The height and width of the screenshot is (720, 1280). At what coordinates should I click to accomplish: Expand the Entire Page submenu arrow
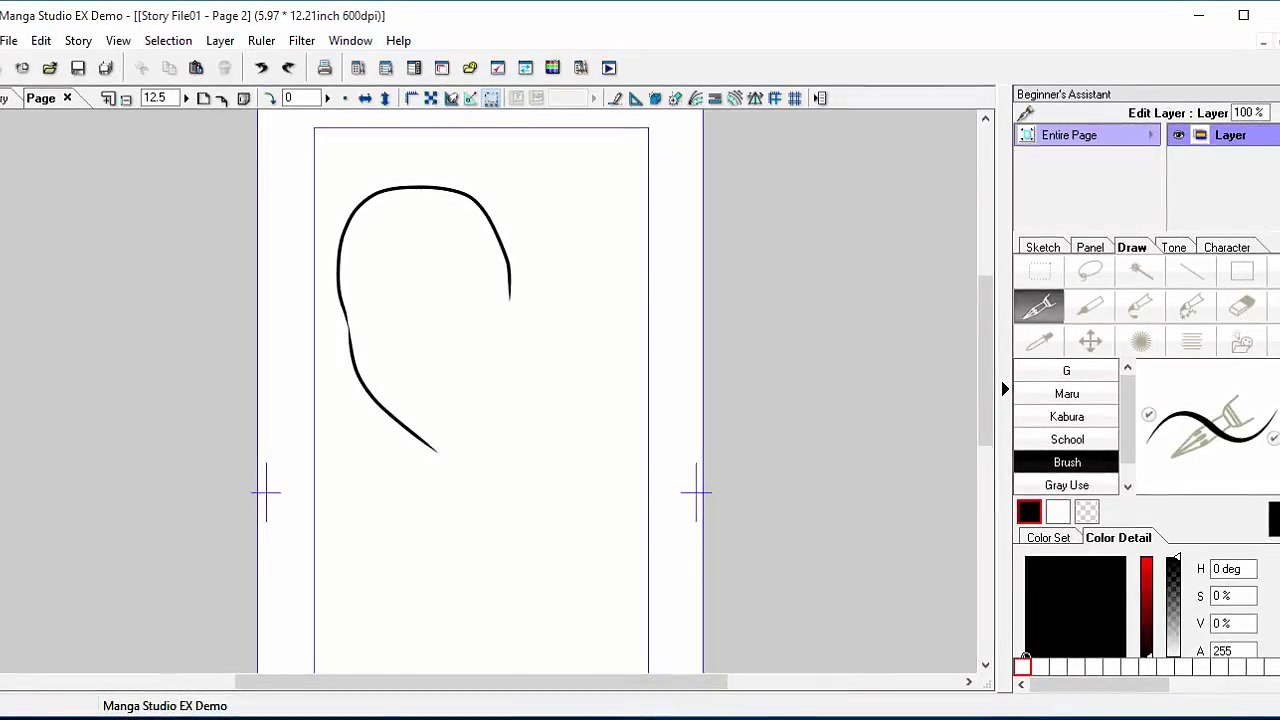click(1151, 135)
